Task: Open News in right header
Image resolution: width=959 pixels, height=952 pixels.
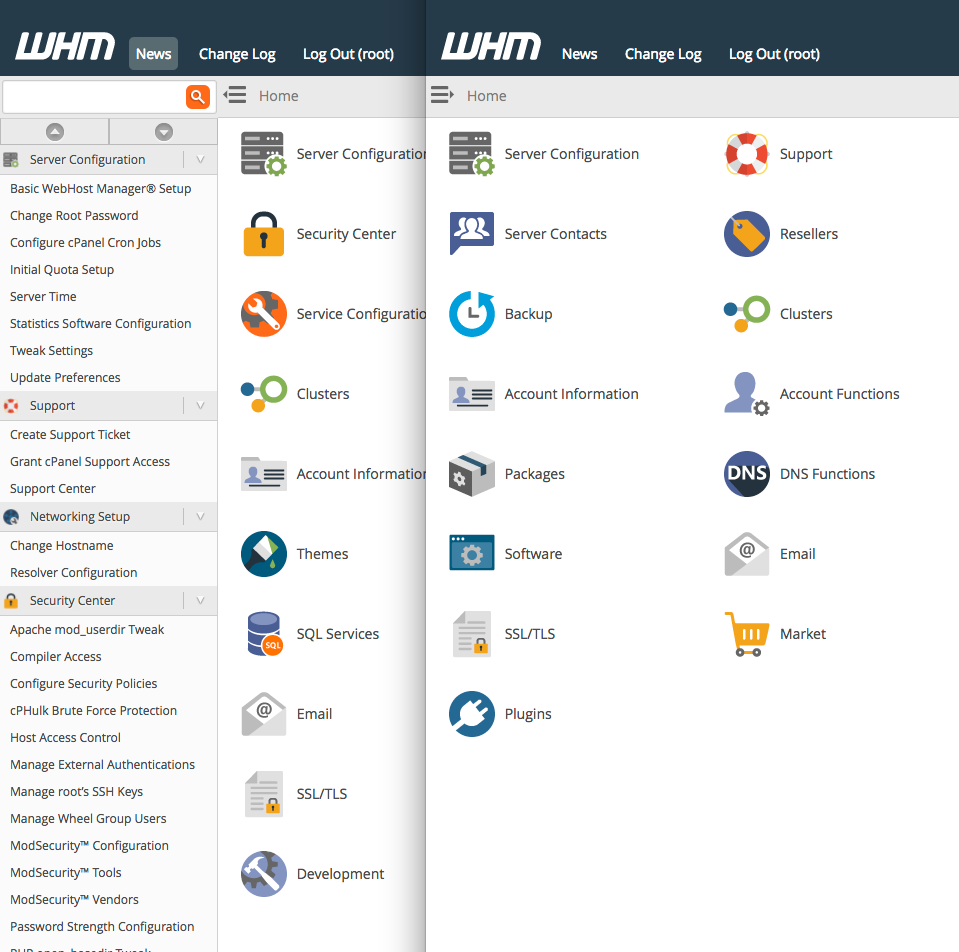Action: click(579, 54)
